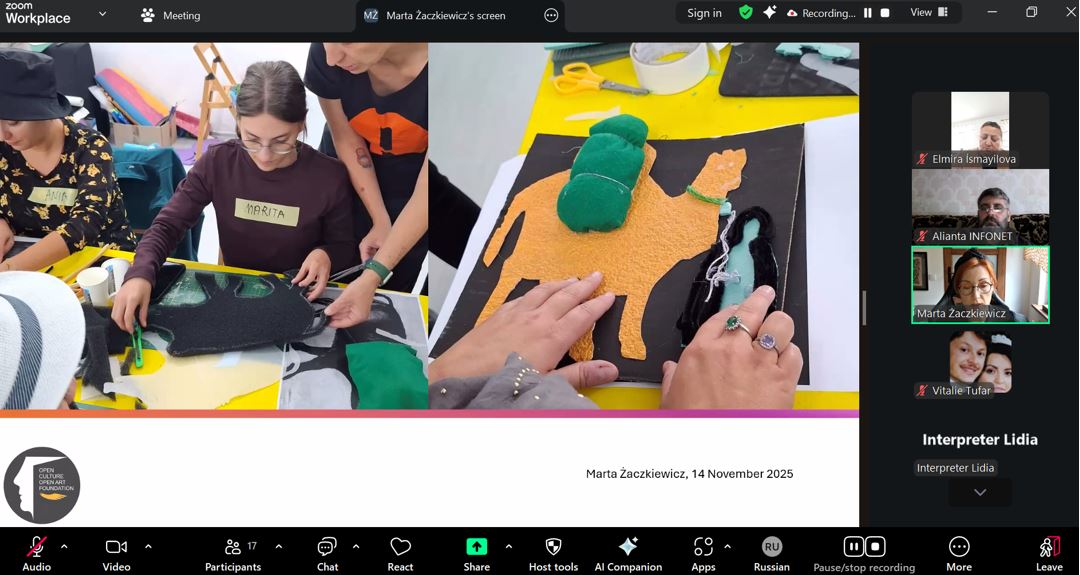This screenshot has width=1080, height=575.
Task: Switch to the Meeting tab
Action: coord(170,15)
